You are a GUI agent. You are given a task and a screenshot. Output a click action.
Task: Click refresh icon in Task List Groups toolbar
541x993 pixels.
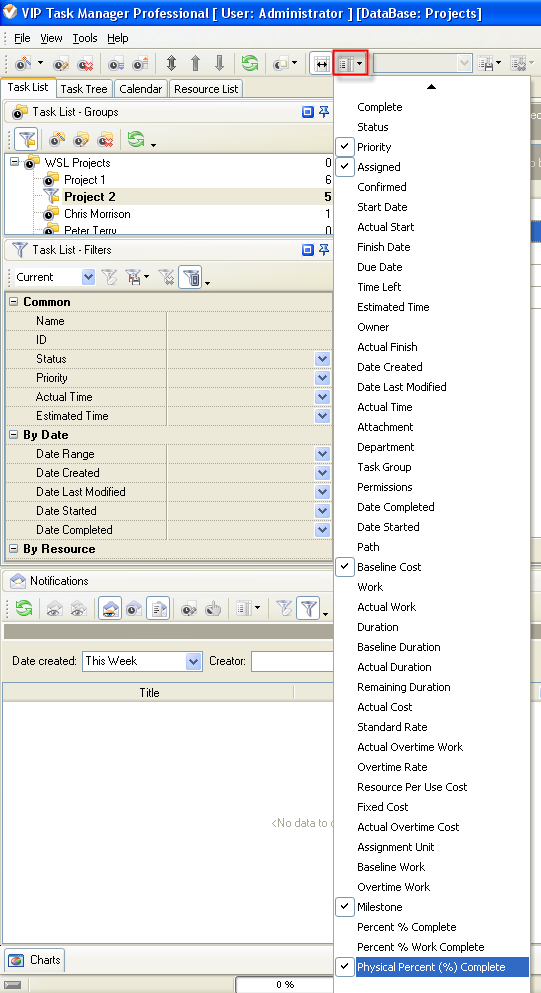136,139
